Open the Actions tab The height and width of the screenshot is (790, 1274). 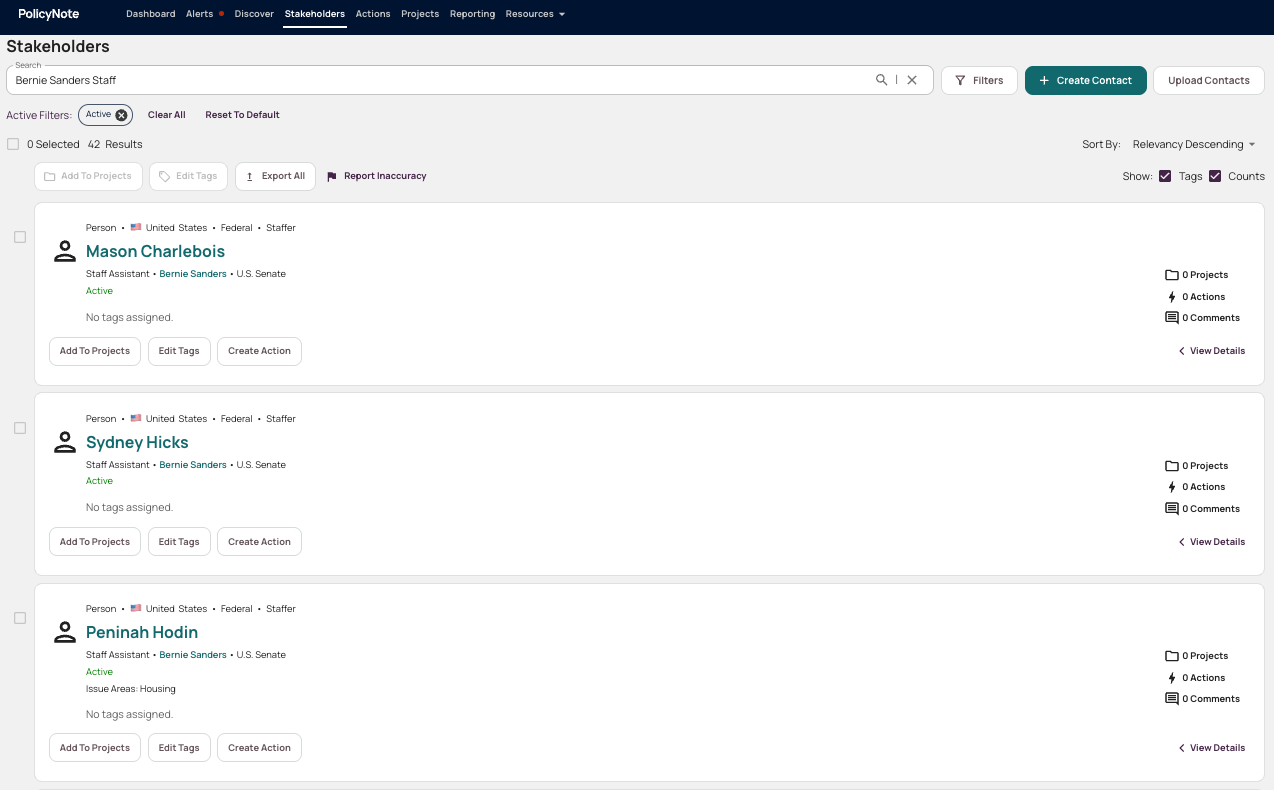(x=373, y=14)
